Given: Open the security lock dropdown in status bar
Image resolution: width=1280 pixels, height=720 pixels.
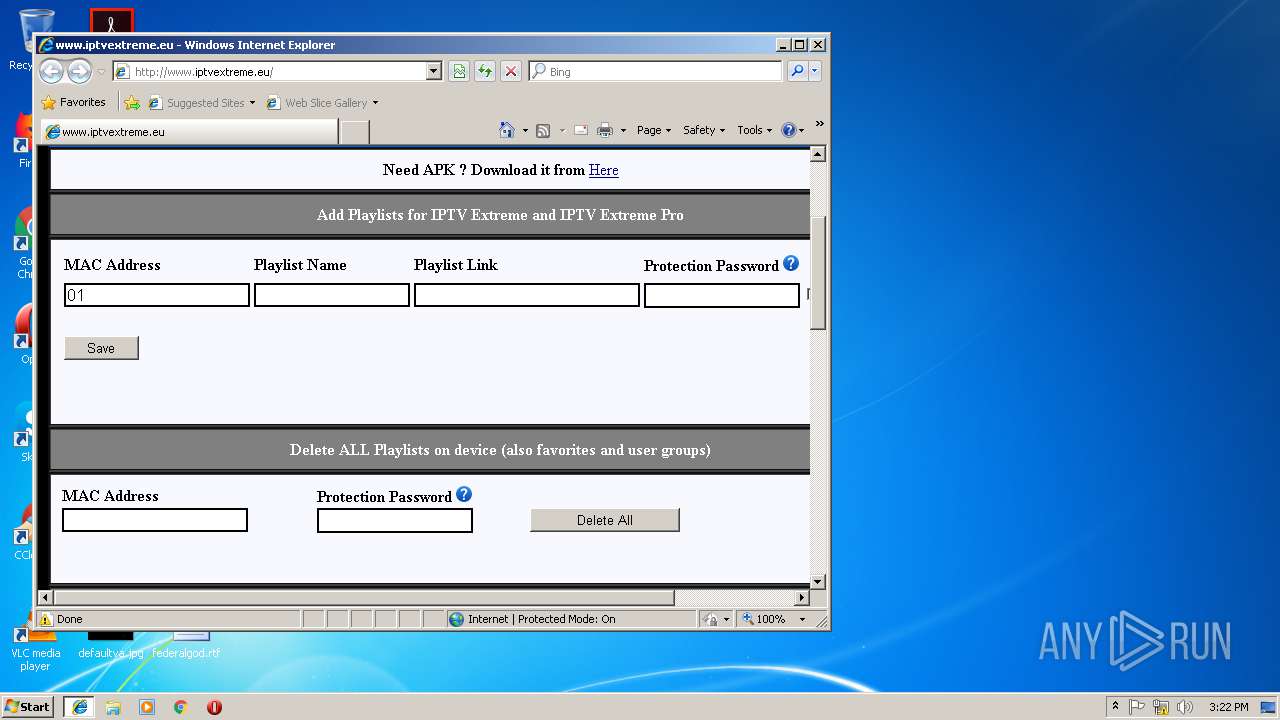Looking at the screenshot, I should click(717, 619).
